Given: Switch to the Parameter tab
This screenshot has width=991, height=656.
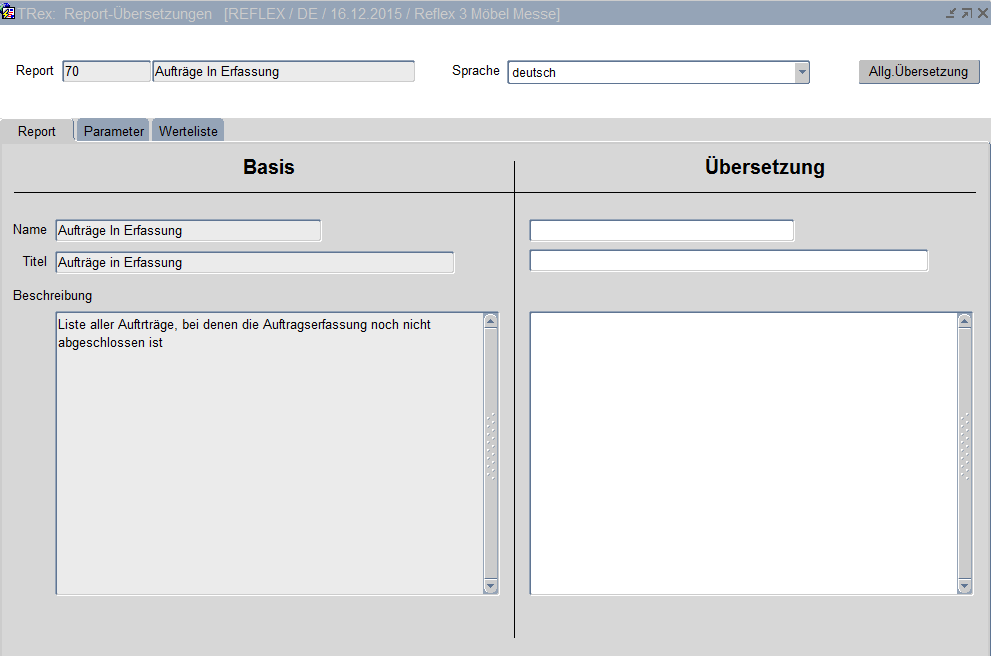Looking at the screenshot, I should coord(113,131).
